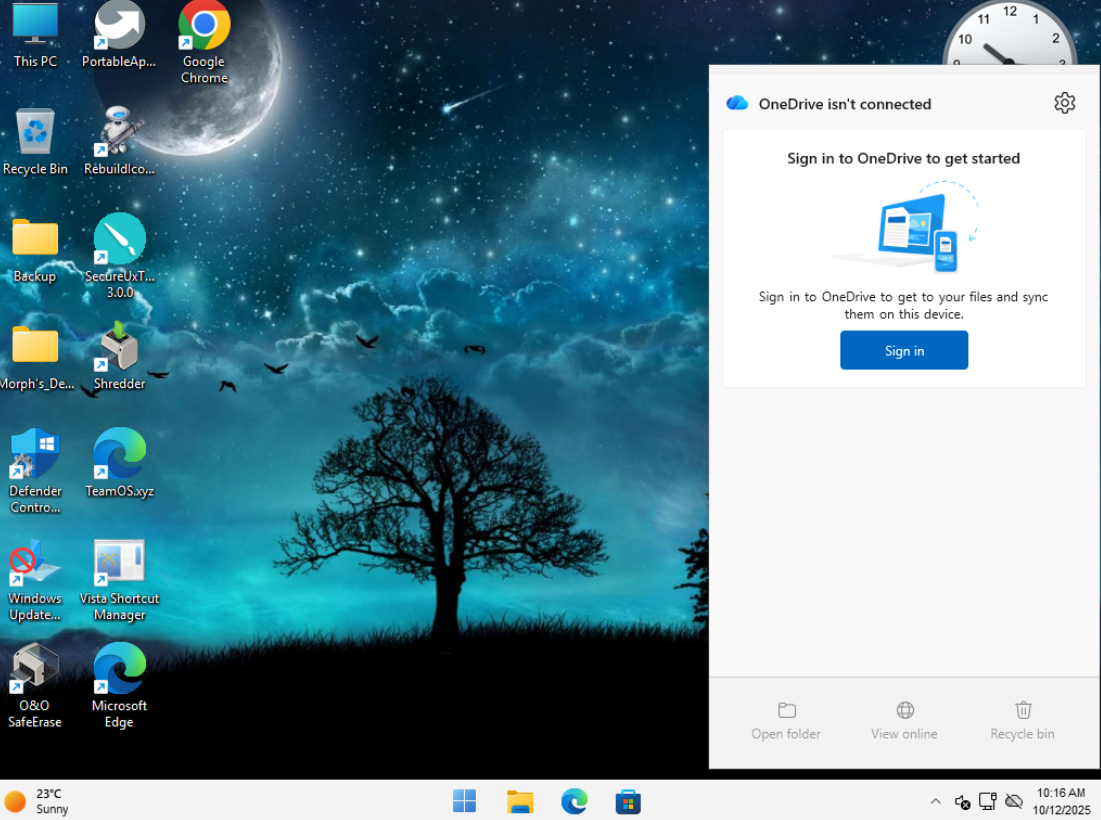Screen dimensions: 1101x820
Task: Show hidden icons in system tray
Action: 935,802
